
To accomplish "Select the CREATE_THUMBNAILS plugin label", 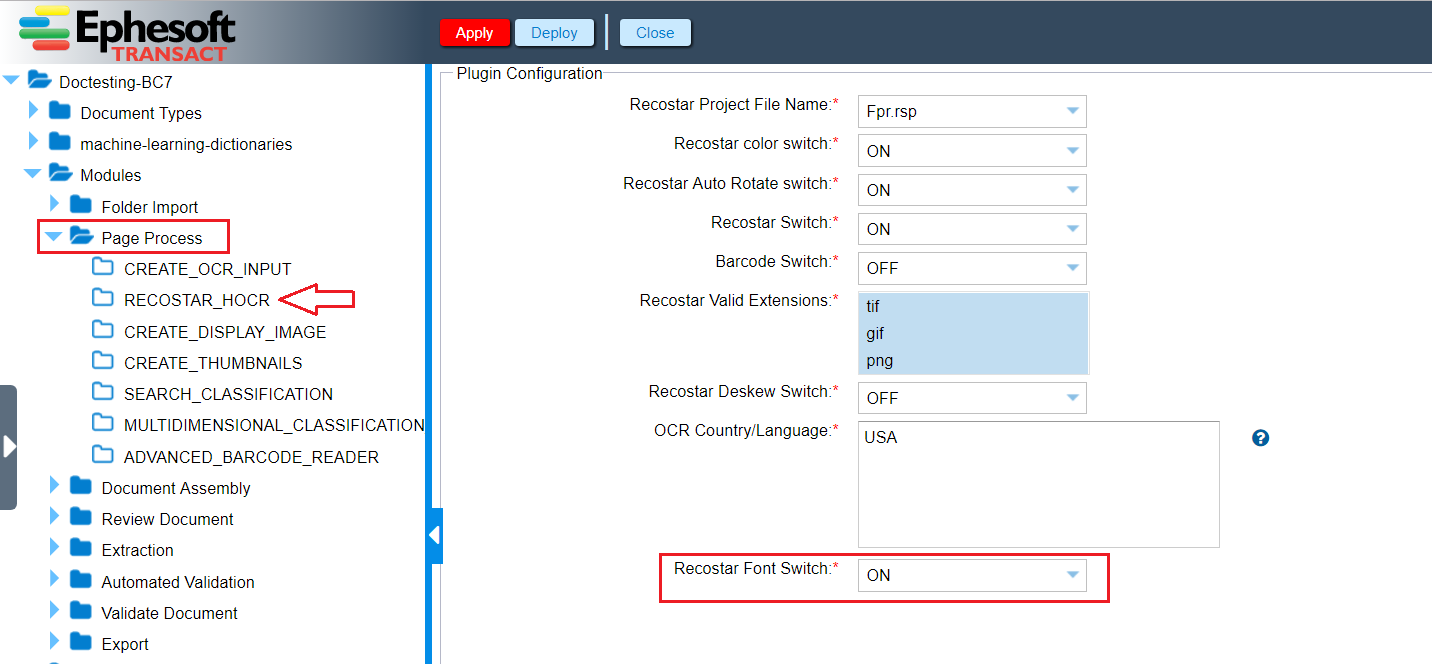I will pos(213,363).
